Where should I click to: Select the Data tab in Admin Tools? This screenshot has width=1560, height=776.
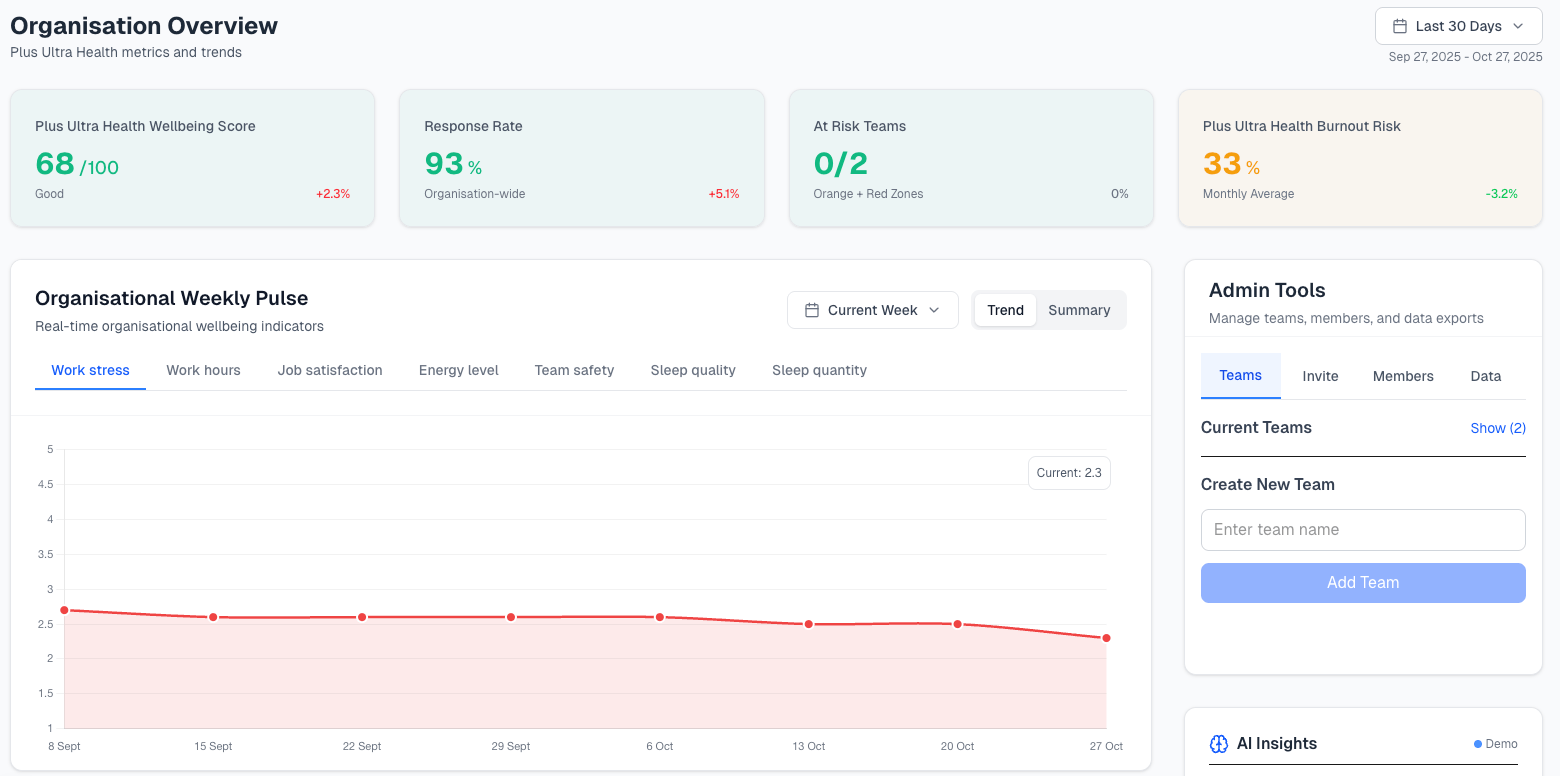1486,375
